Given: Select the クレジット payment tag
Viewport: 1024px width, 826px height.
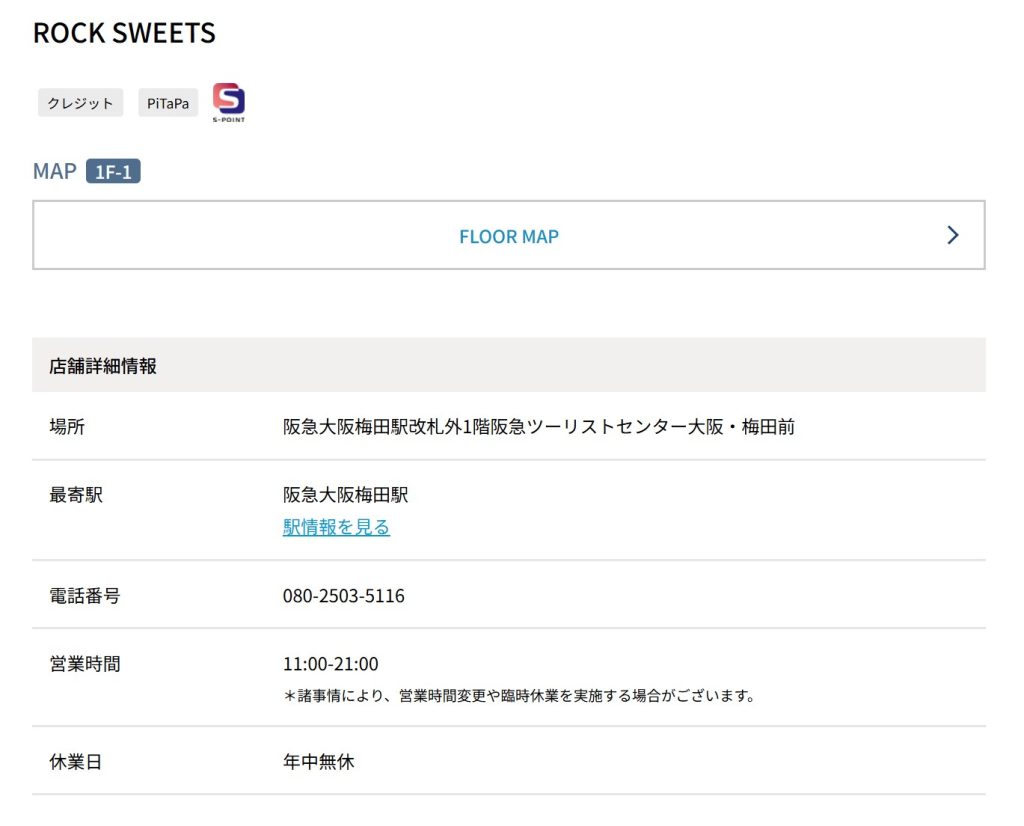Looking at the screenshot, I should tap(80, 103).
